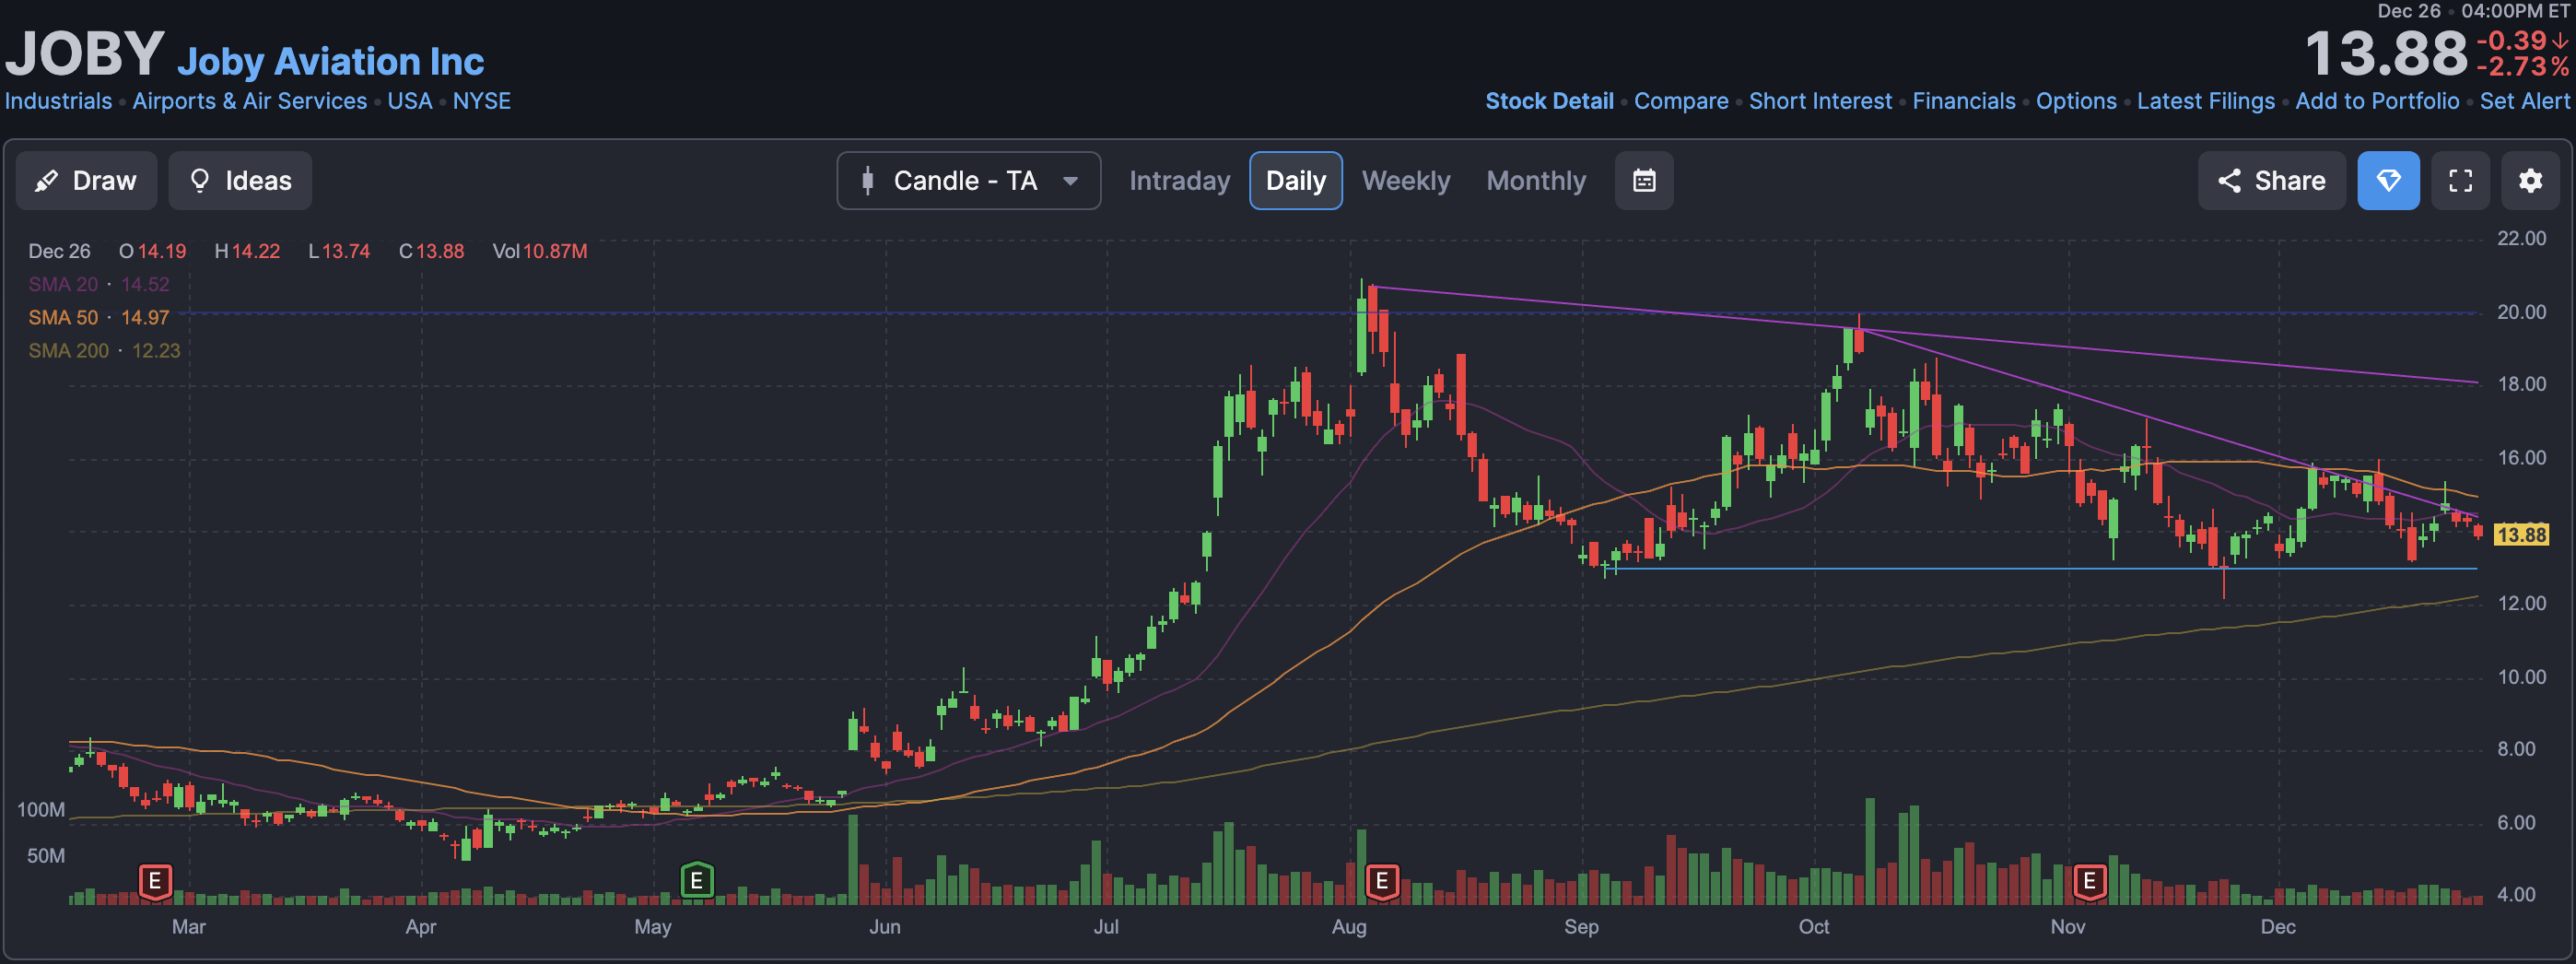Image resolution: width=2576 pixels, height=964 pixels.
Task: Click the lightbulb icon in Ideas button
Action: point(200,181)
